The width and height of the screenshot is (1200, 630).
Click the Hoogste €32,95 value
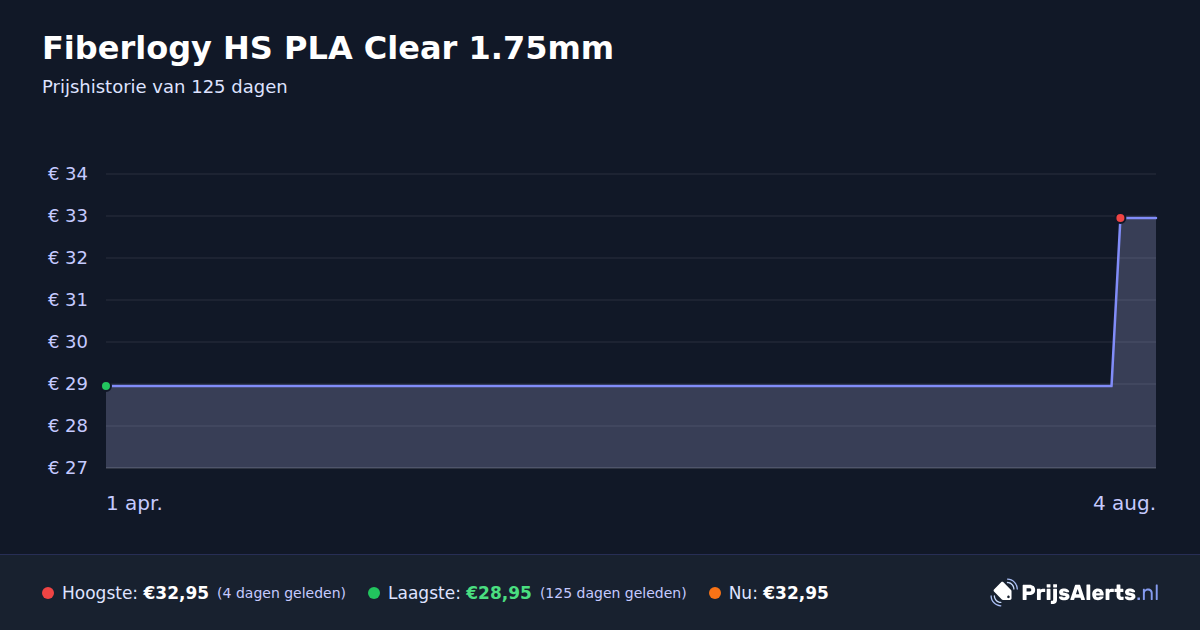point(176,593)
